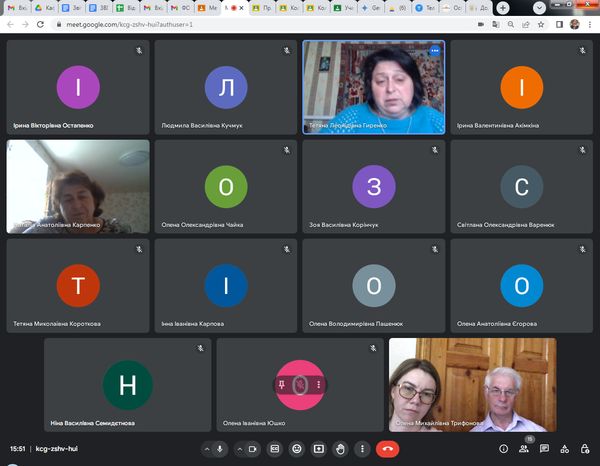Image resolution: width=600 pixels, height=466 pixels.
Task: Toggle the microphone button in the call bar
Action: click(220, 449)
